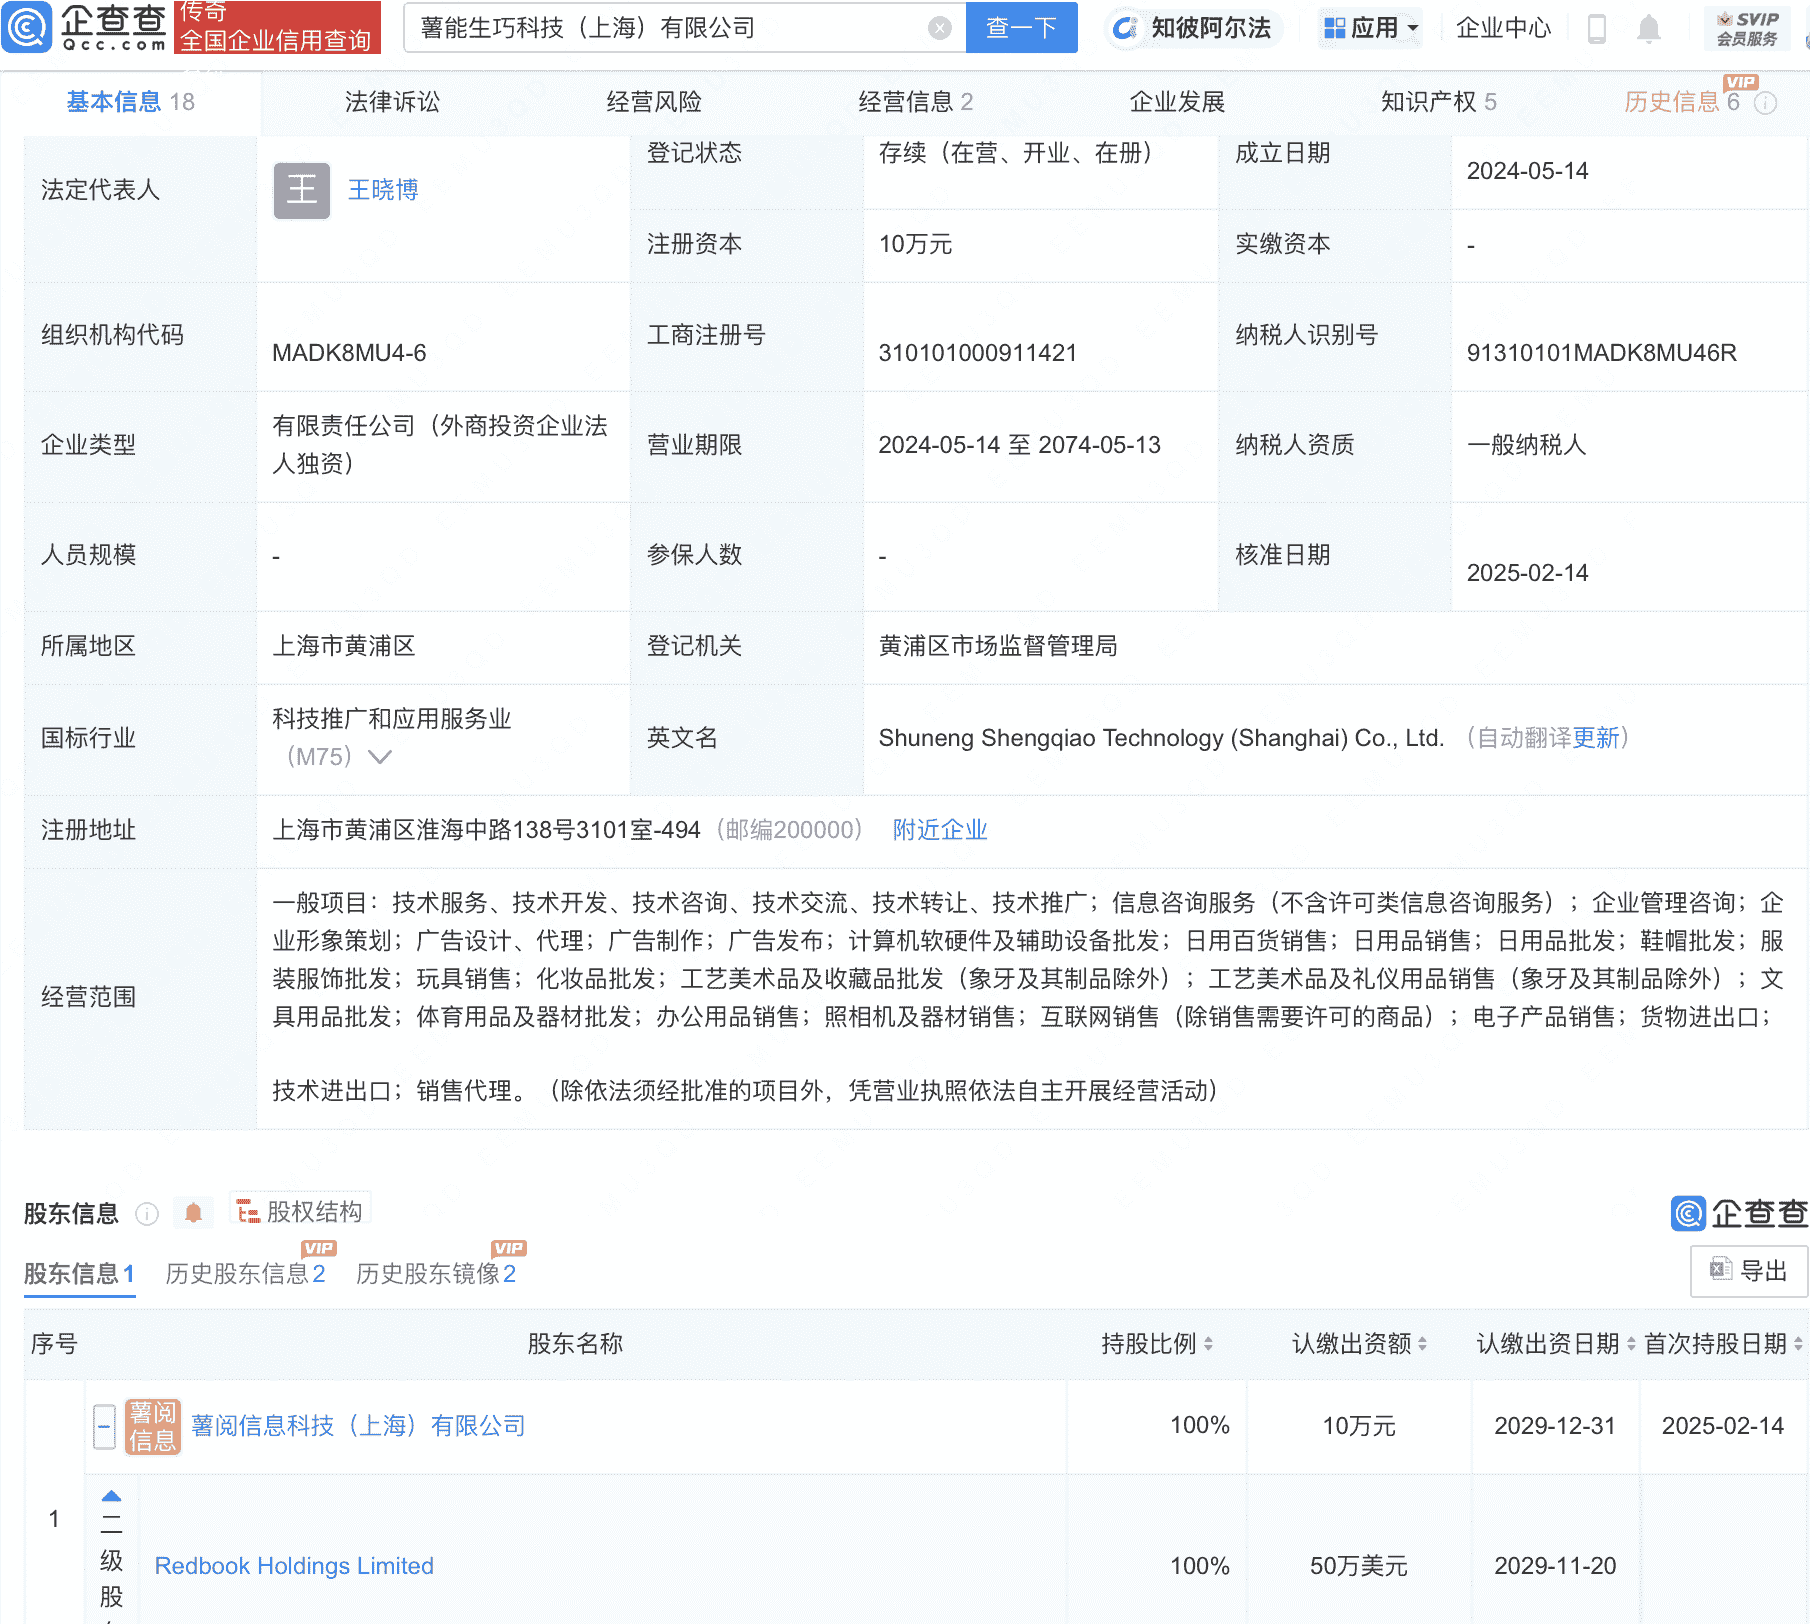Viewport: 1810px width, 1624px height.
Task: Collapse the 薯阅信息科技 shareholder tree node
Action: coord(104,1426)
